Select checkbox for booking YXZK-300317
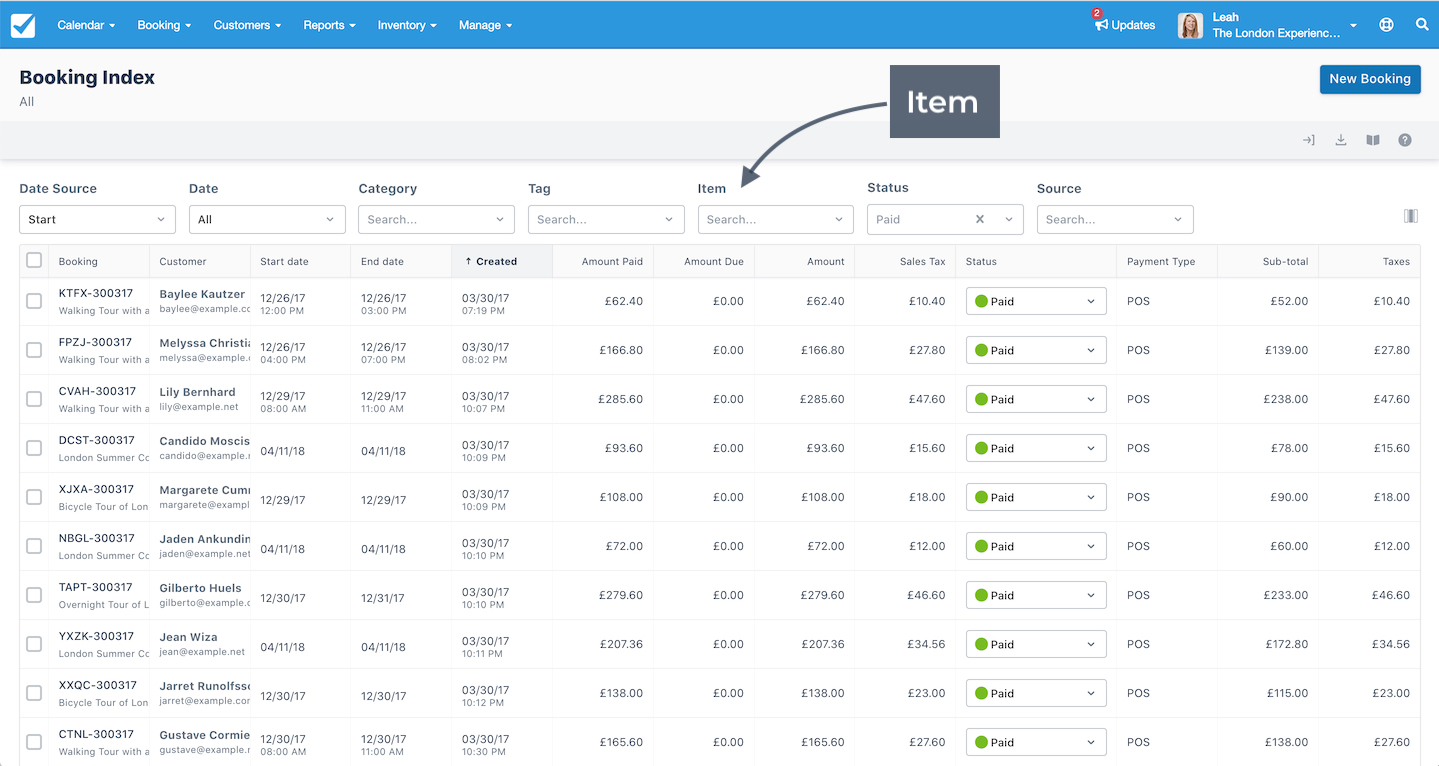Viewport: 1439px width, 766px height. pos(34,644)
